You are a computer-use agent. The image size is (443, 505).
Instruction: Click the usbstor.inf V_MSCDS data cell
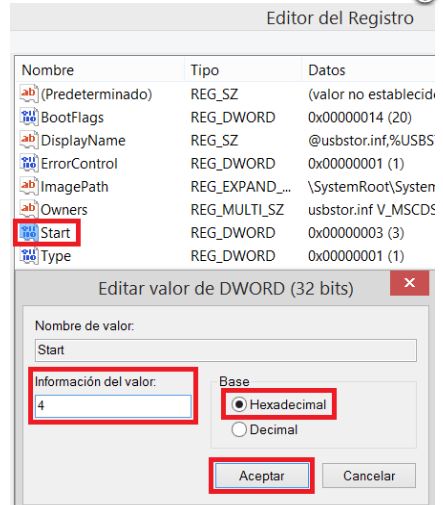(x=371, y=210)
